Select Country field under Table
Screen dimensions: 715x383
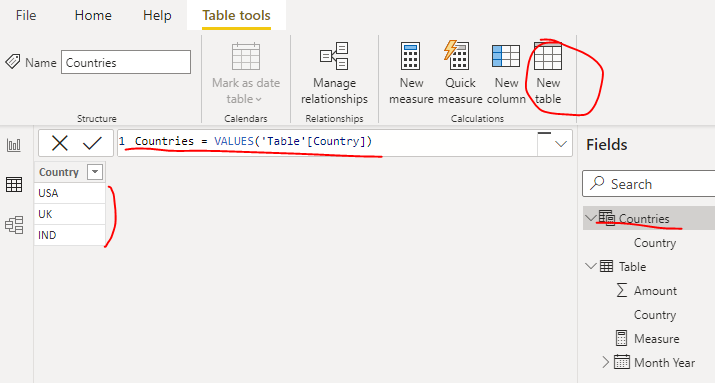tap(655, 315)
